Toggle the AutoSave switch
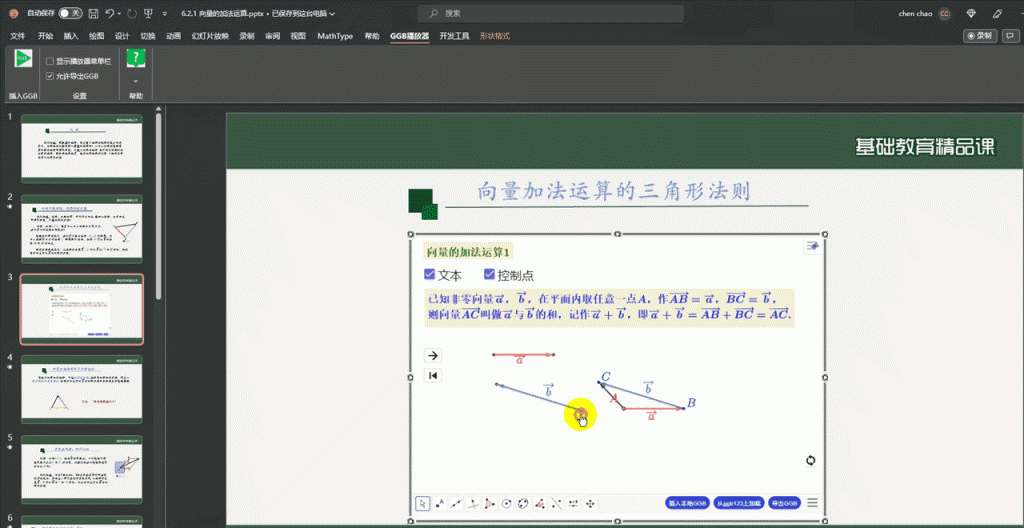The height and width of the screenshot is (528, 1024). point(70,13)
